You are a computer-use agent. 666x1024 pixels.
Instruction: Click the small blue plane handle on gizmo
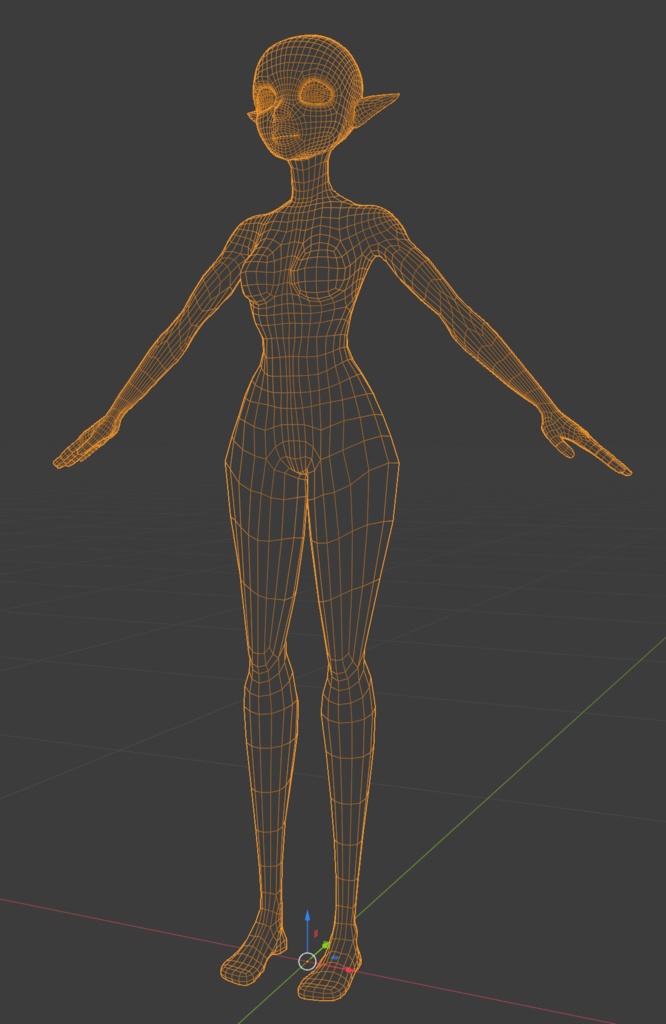335,957
